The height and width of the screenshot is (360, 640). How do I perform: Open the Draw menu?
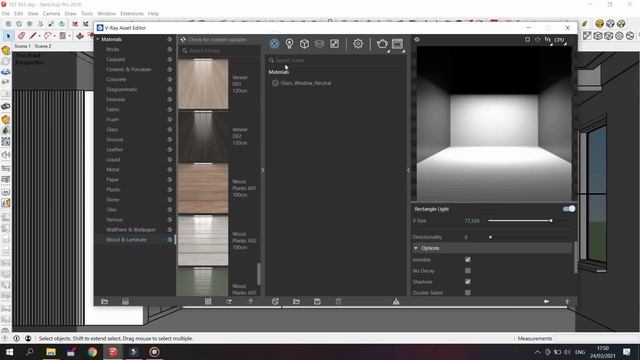70,13
